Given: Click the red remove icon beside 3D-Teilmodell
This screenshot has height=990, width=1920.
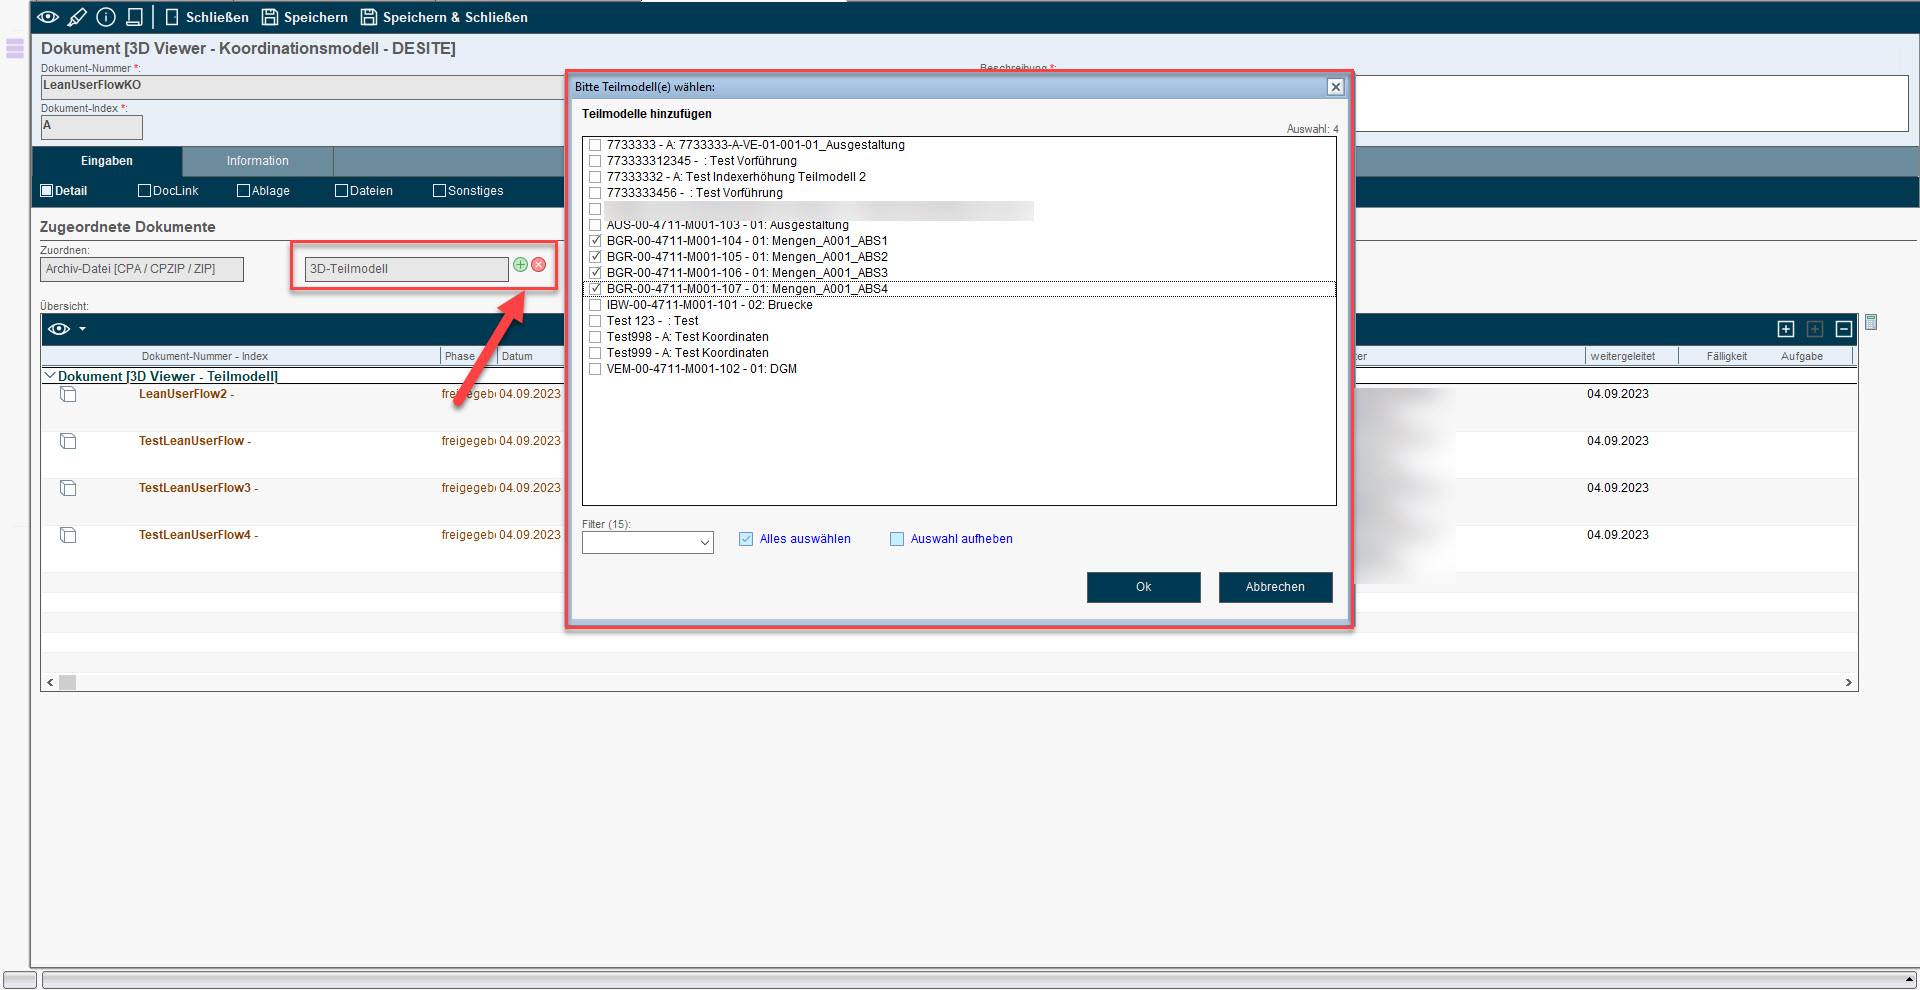Looking at the screenshot, I should tap(539, 265).
